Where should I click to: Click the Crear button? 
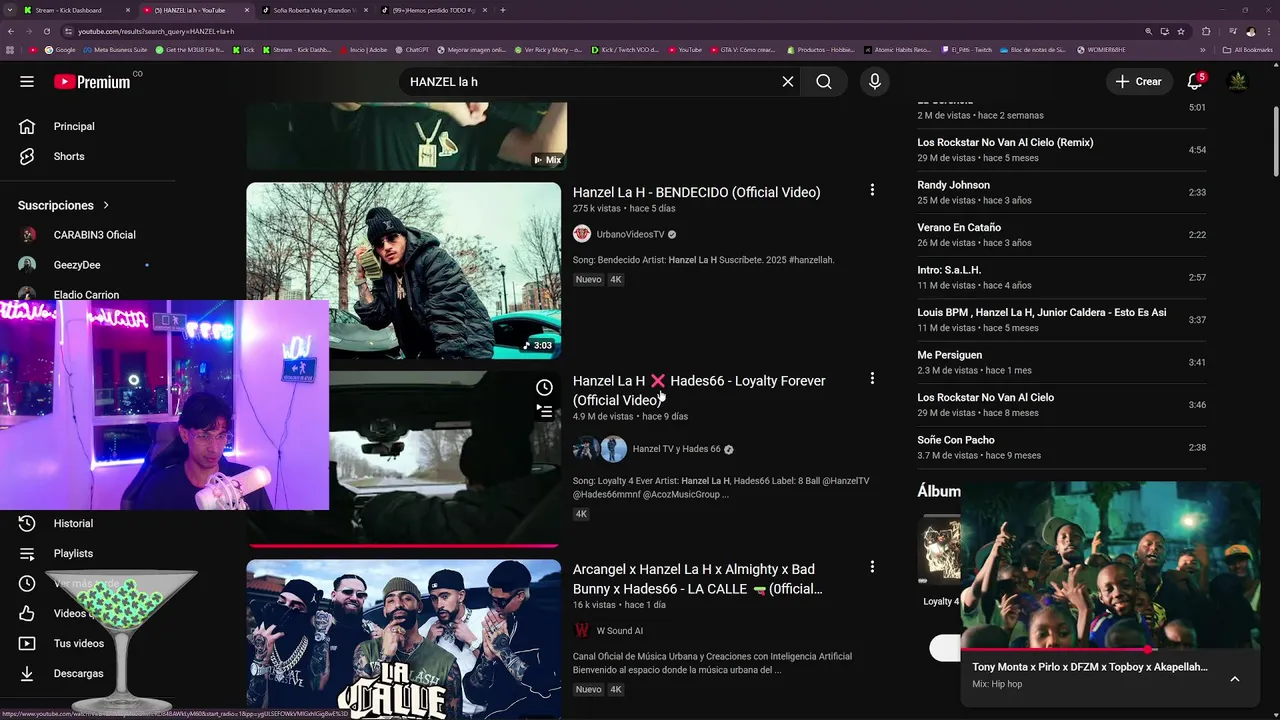pyautogui.click(x=1138, y=82)
